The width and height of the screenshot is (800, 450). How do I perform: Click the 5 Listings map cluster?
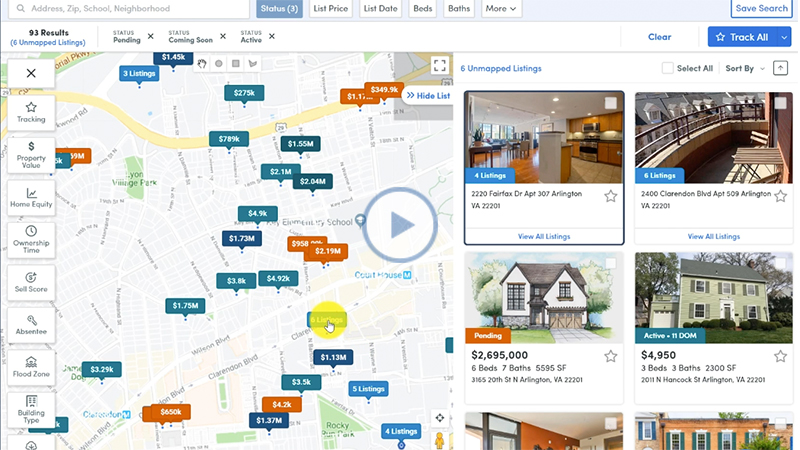(368, 389)
